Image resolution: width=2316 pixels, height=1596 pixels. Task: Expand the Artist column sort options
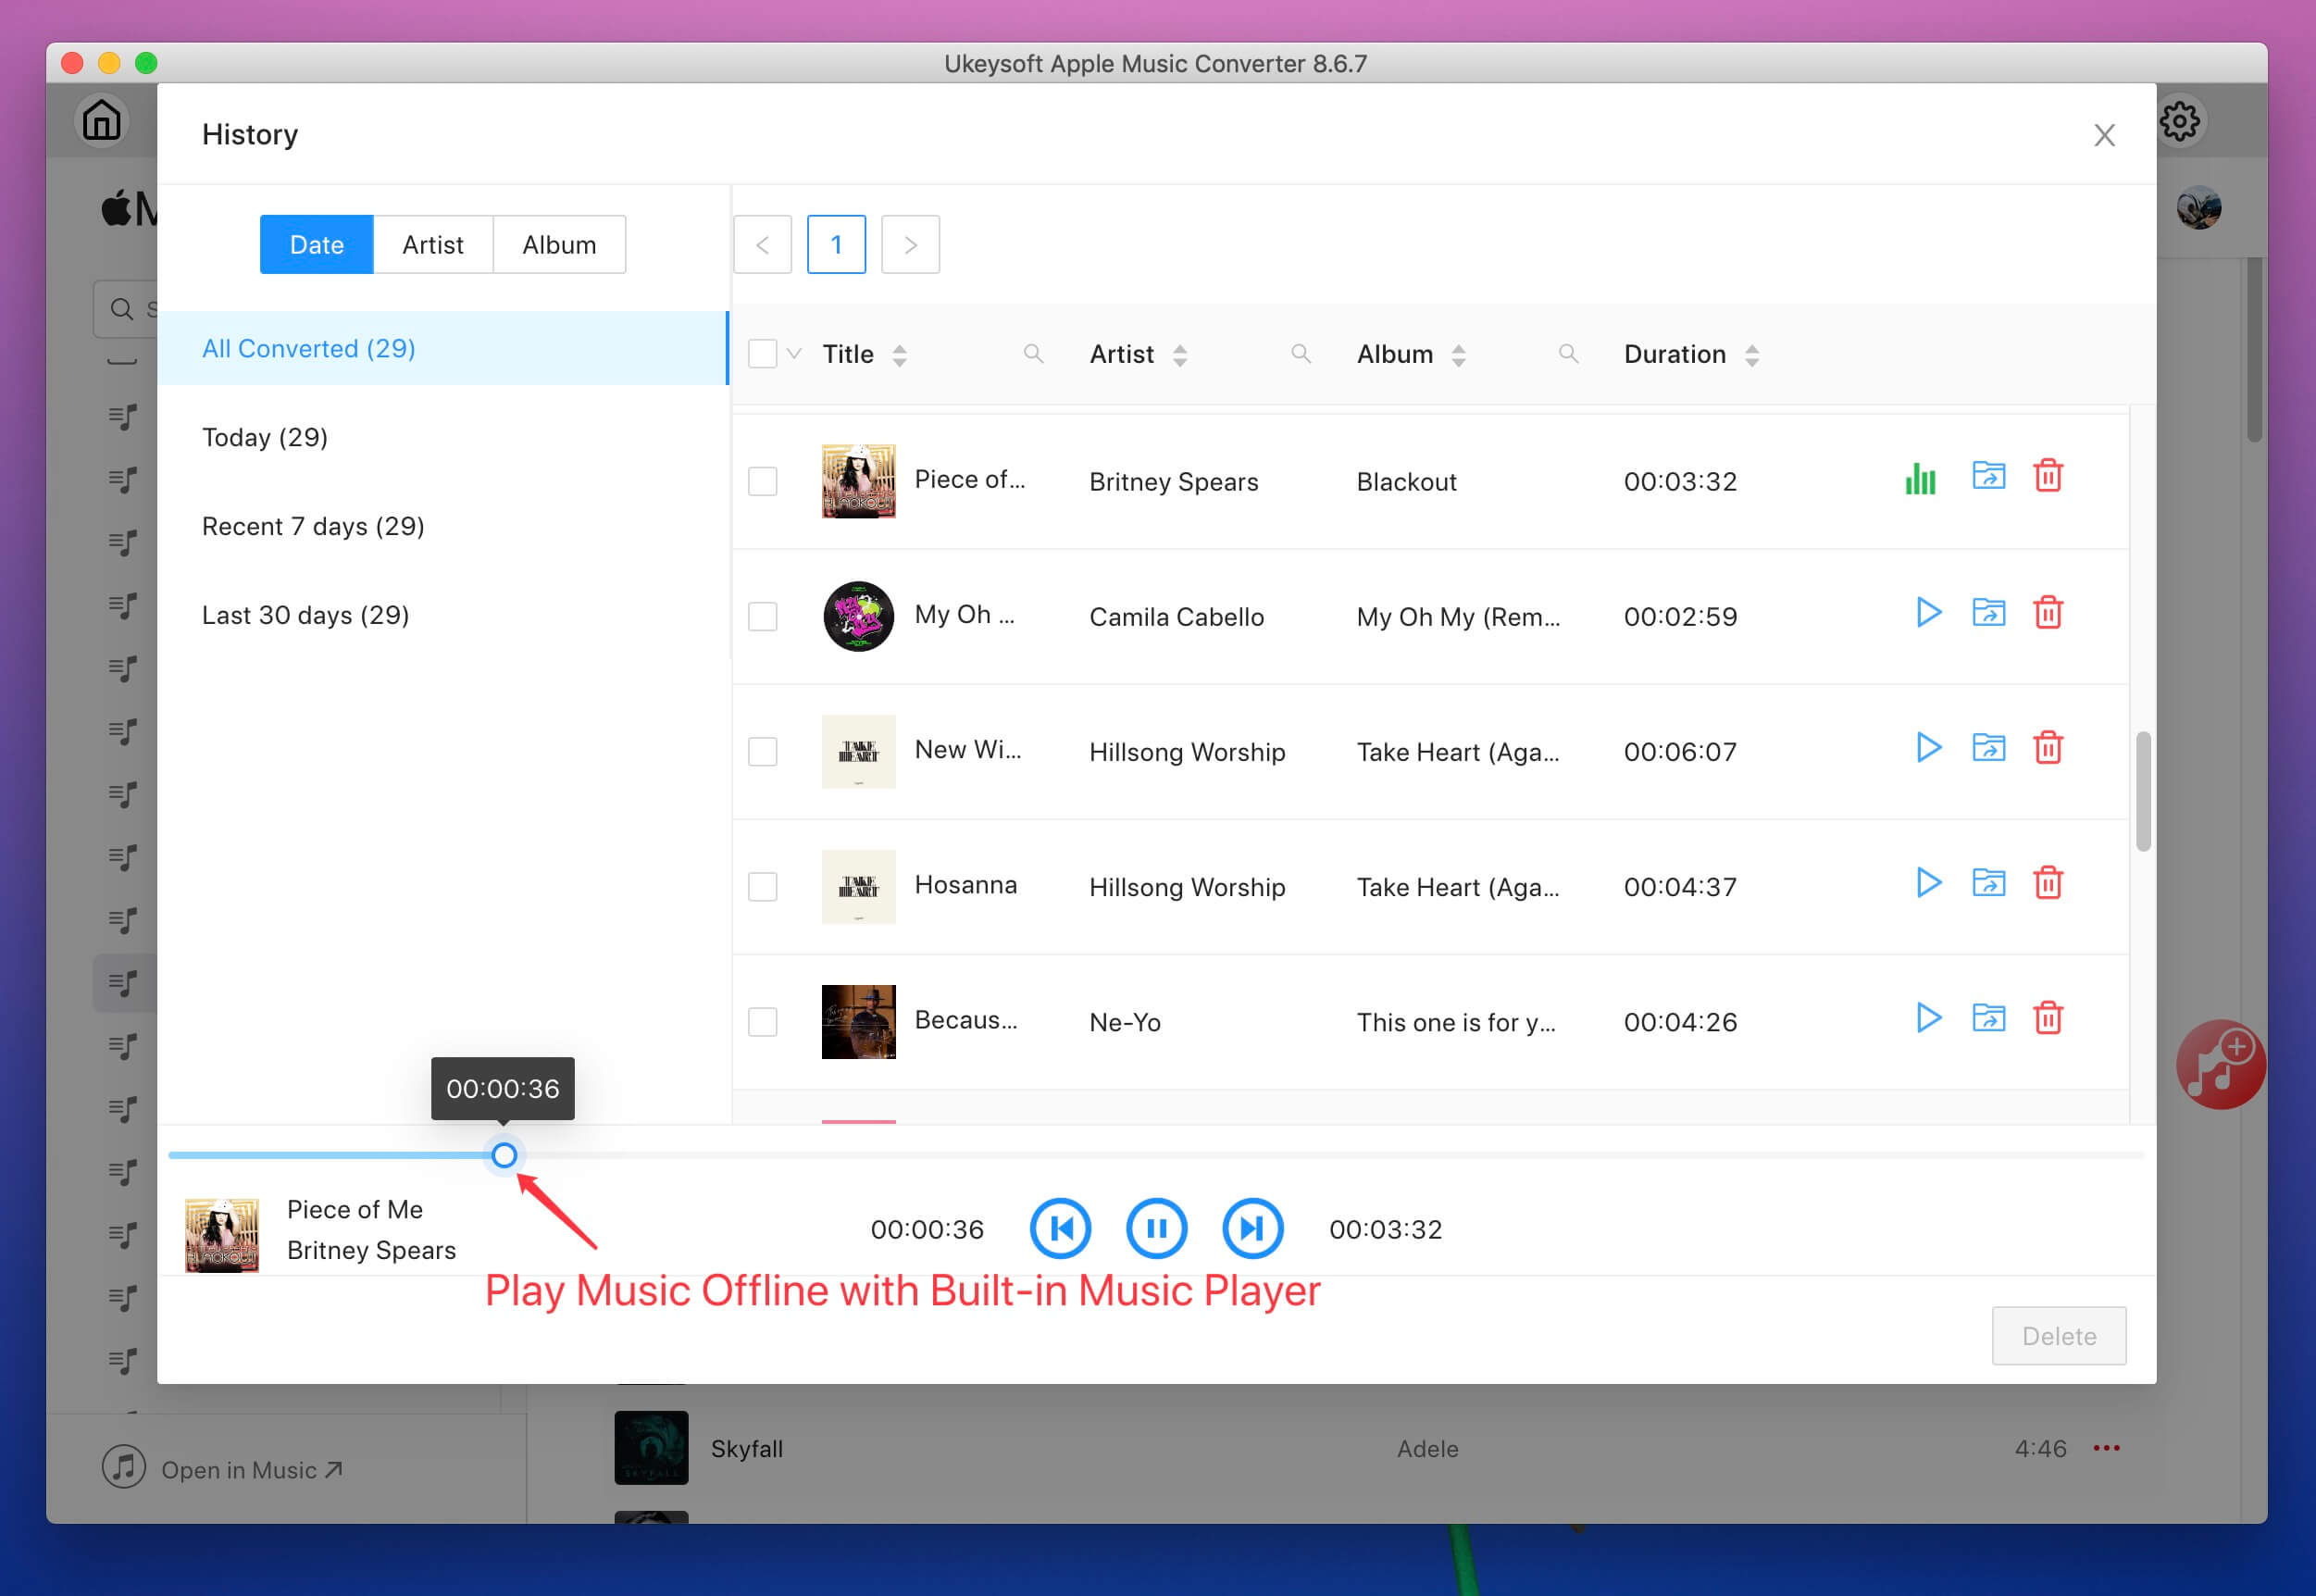coord(1181,352)
